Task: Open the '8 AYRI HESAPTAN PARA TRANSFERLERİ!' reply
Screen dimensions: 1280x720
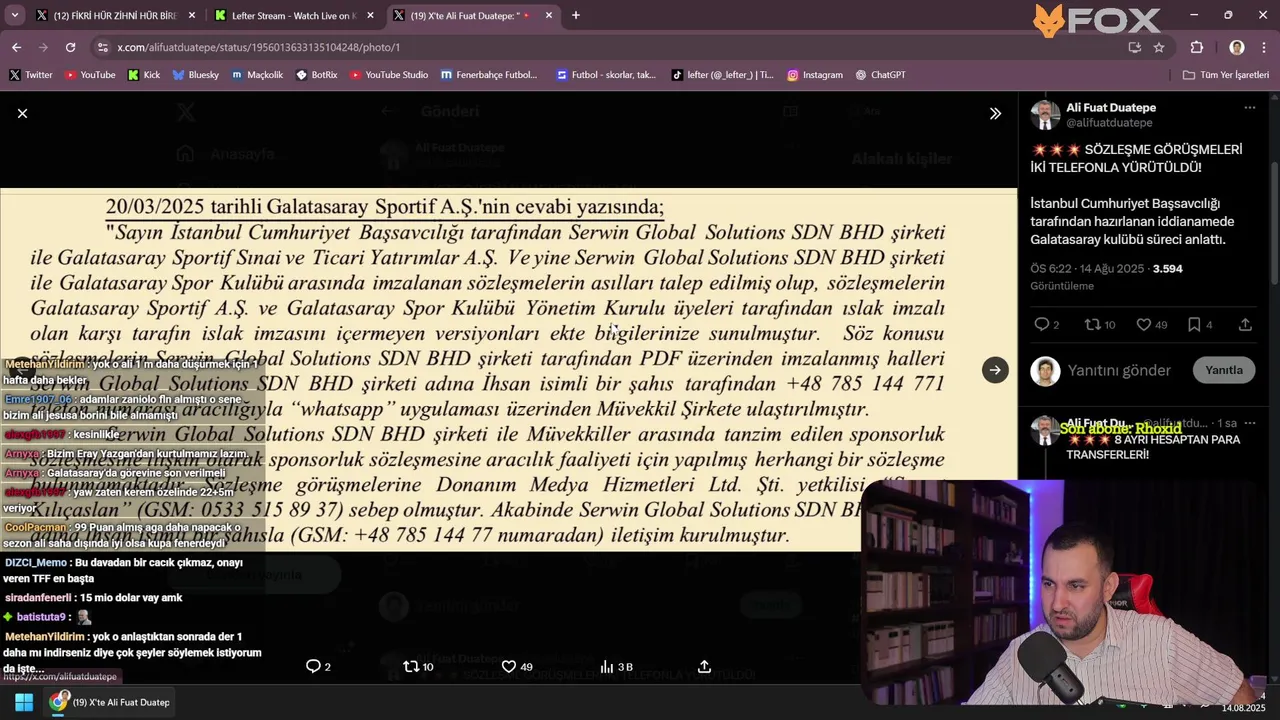Action: click(1153, 447)
